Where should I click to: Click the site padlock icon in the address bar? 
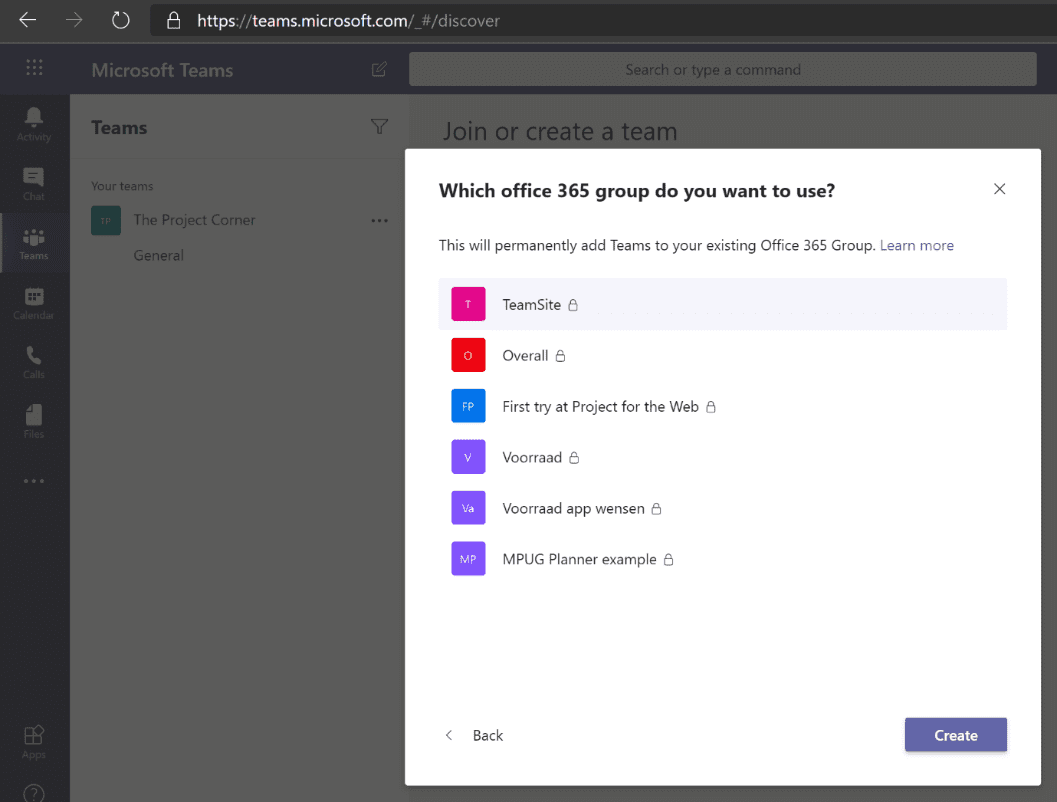[x=173, y=21]
